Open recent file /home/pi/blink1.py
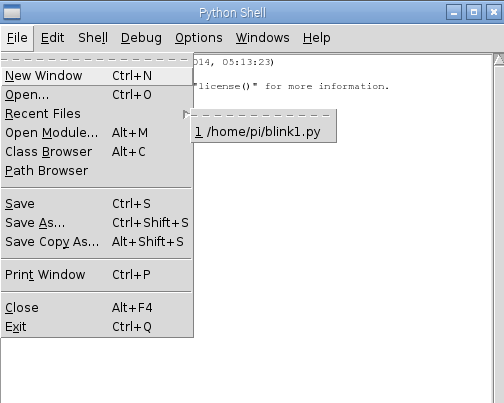The width and height of the screenshot is (504, 403). pos(263,132)
